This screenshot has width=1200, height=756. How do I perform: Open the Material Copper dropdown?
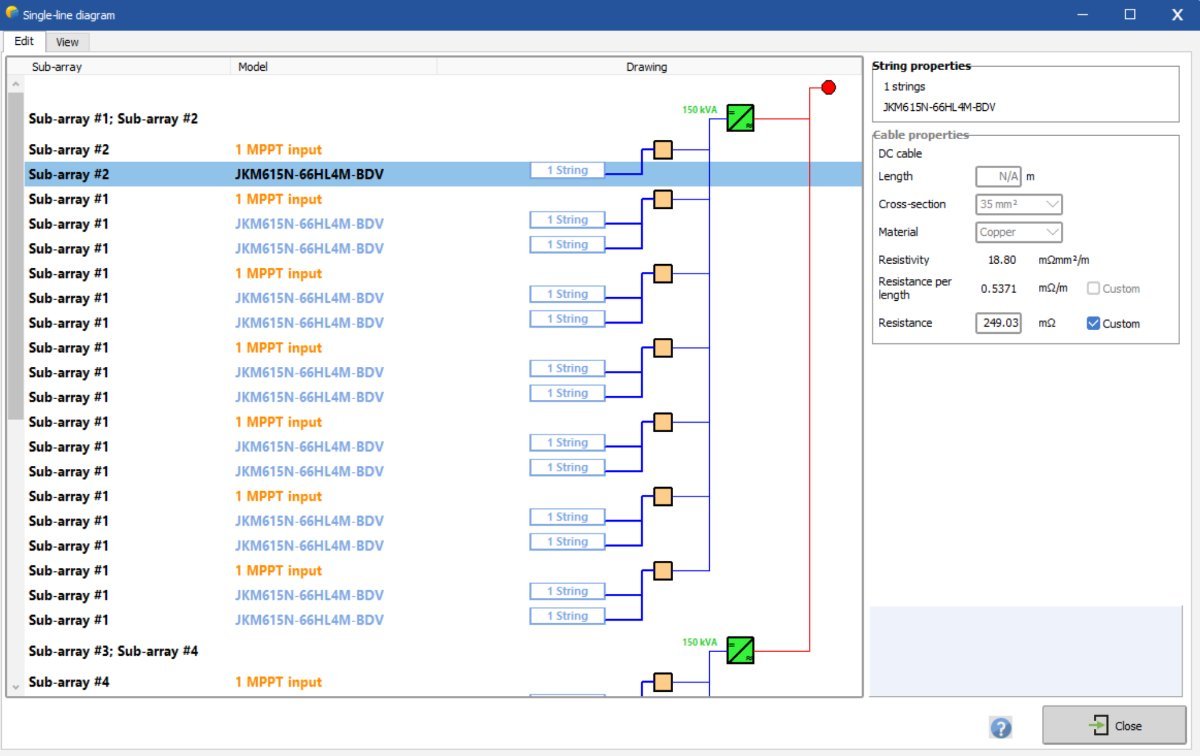[x=1019, y=232]
